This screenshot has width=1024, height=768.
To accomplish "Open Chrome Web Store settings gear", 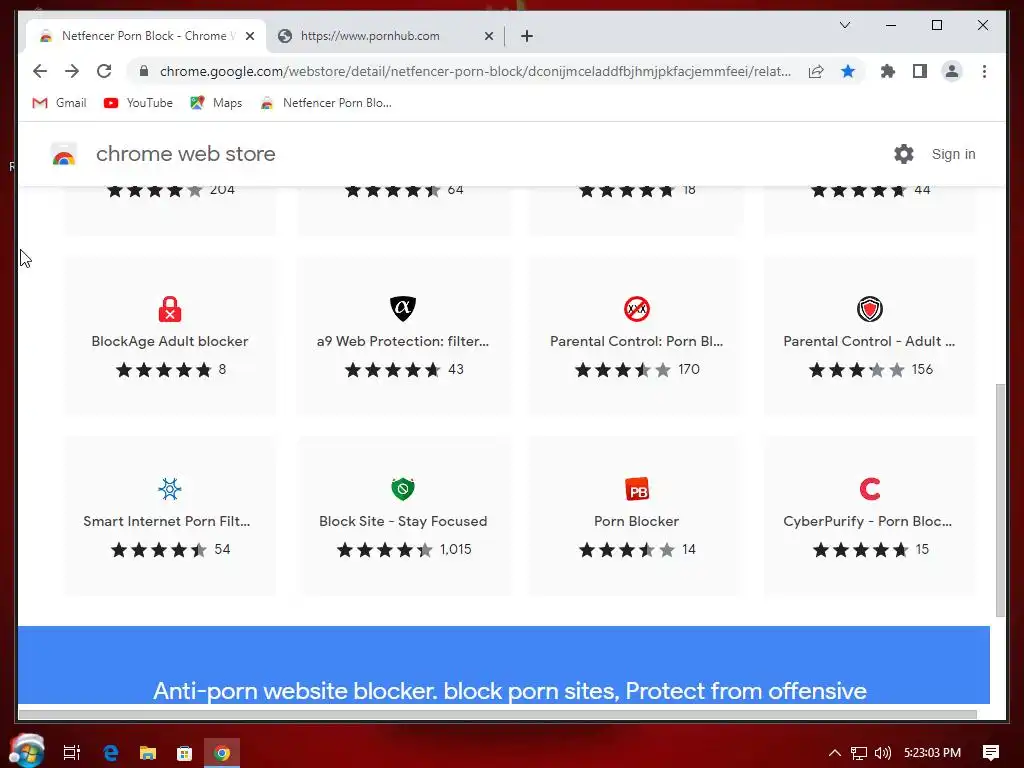I will [904, 154].
